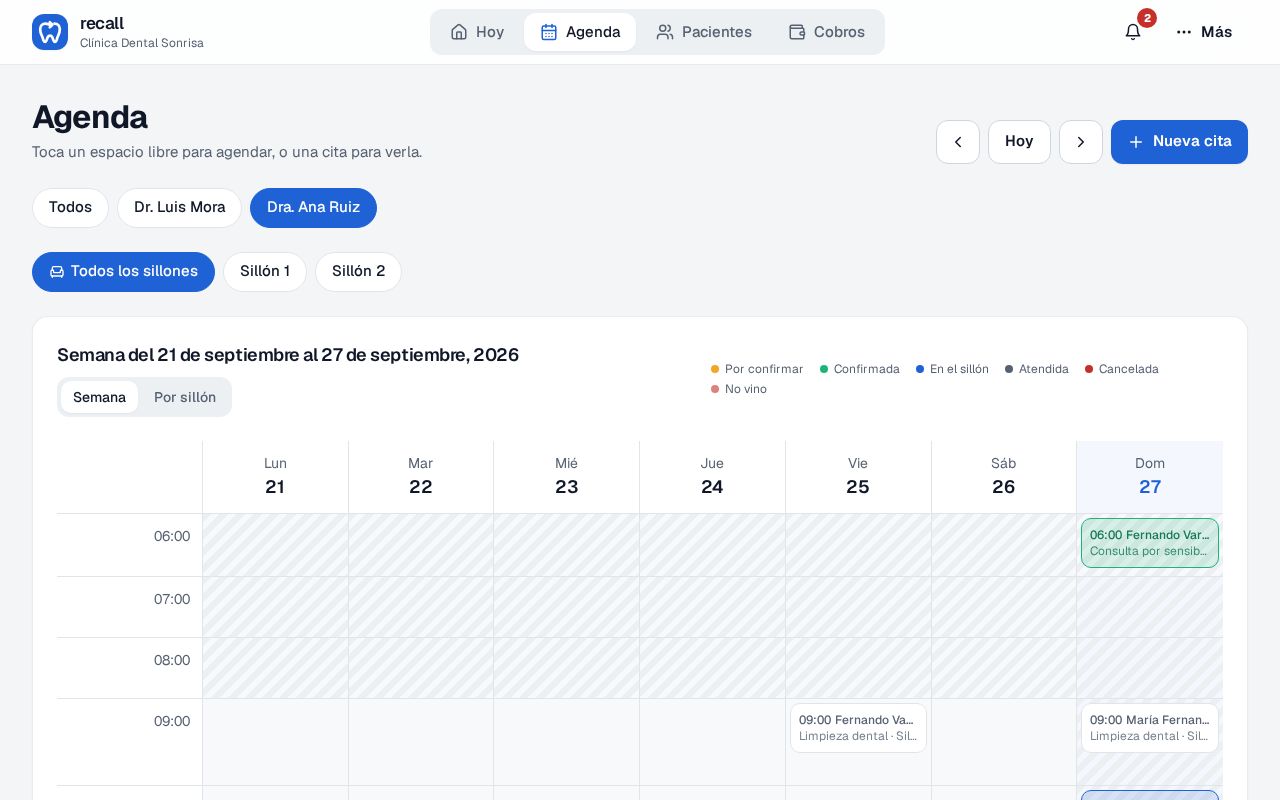Show Todos los sillones
The height and width of the screenshot is (800, 1280).
[x=123, y=272]
